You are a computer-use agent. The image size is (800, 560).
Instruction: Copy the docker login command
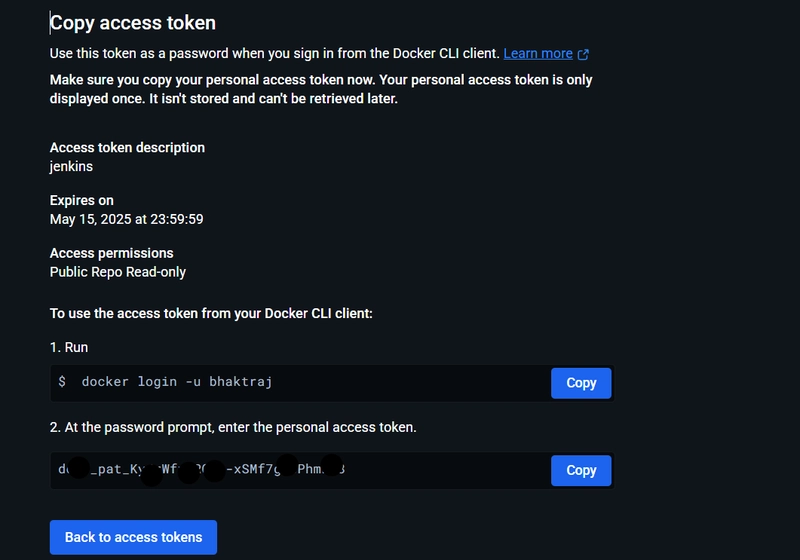tap(581, 383)
